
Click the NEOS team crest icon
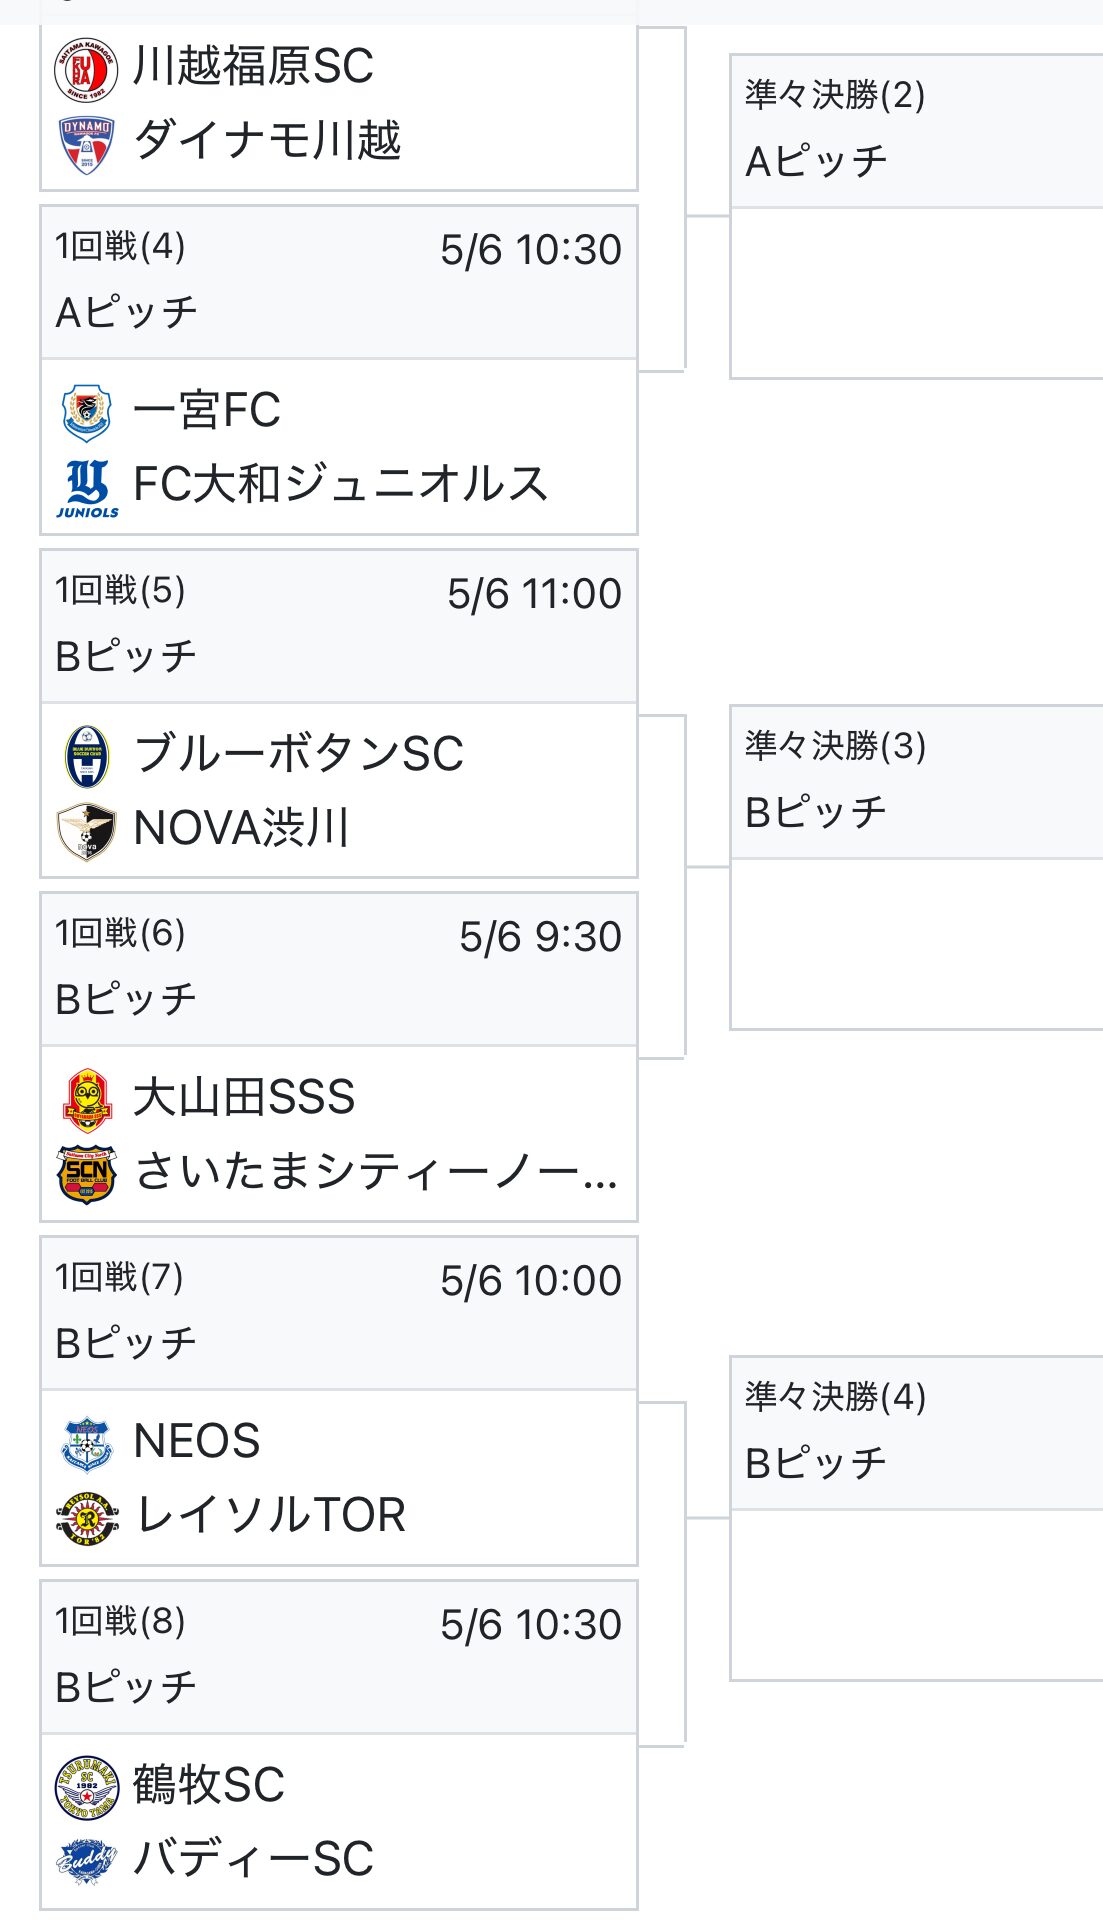87,1443
